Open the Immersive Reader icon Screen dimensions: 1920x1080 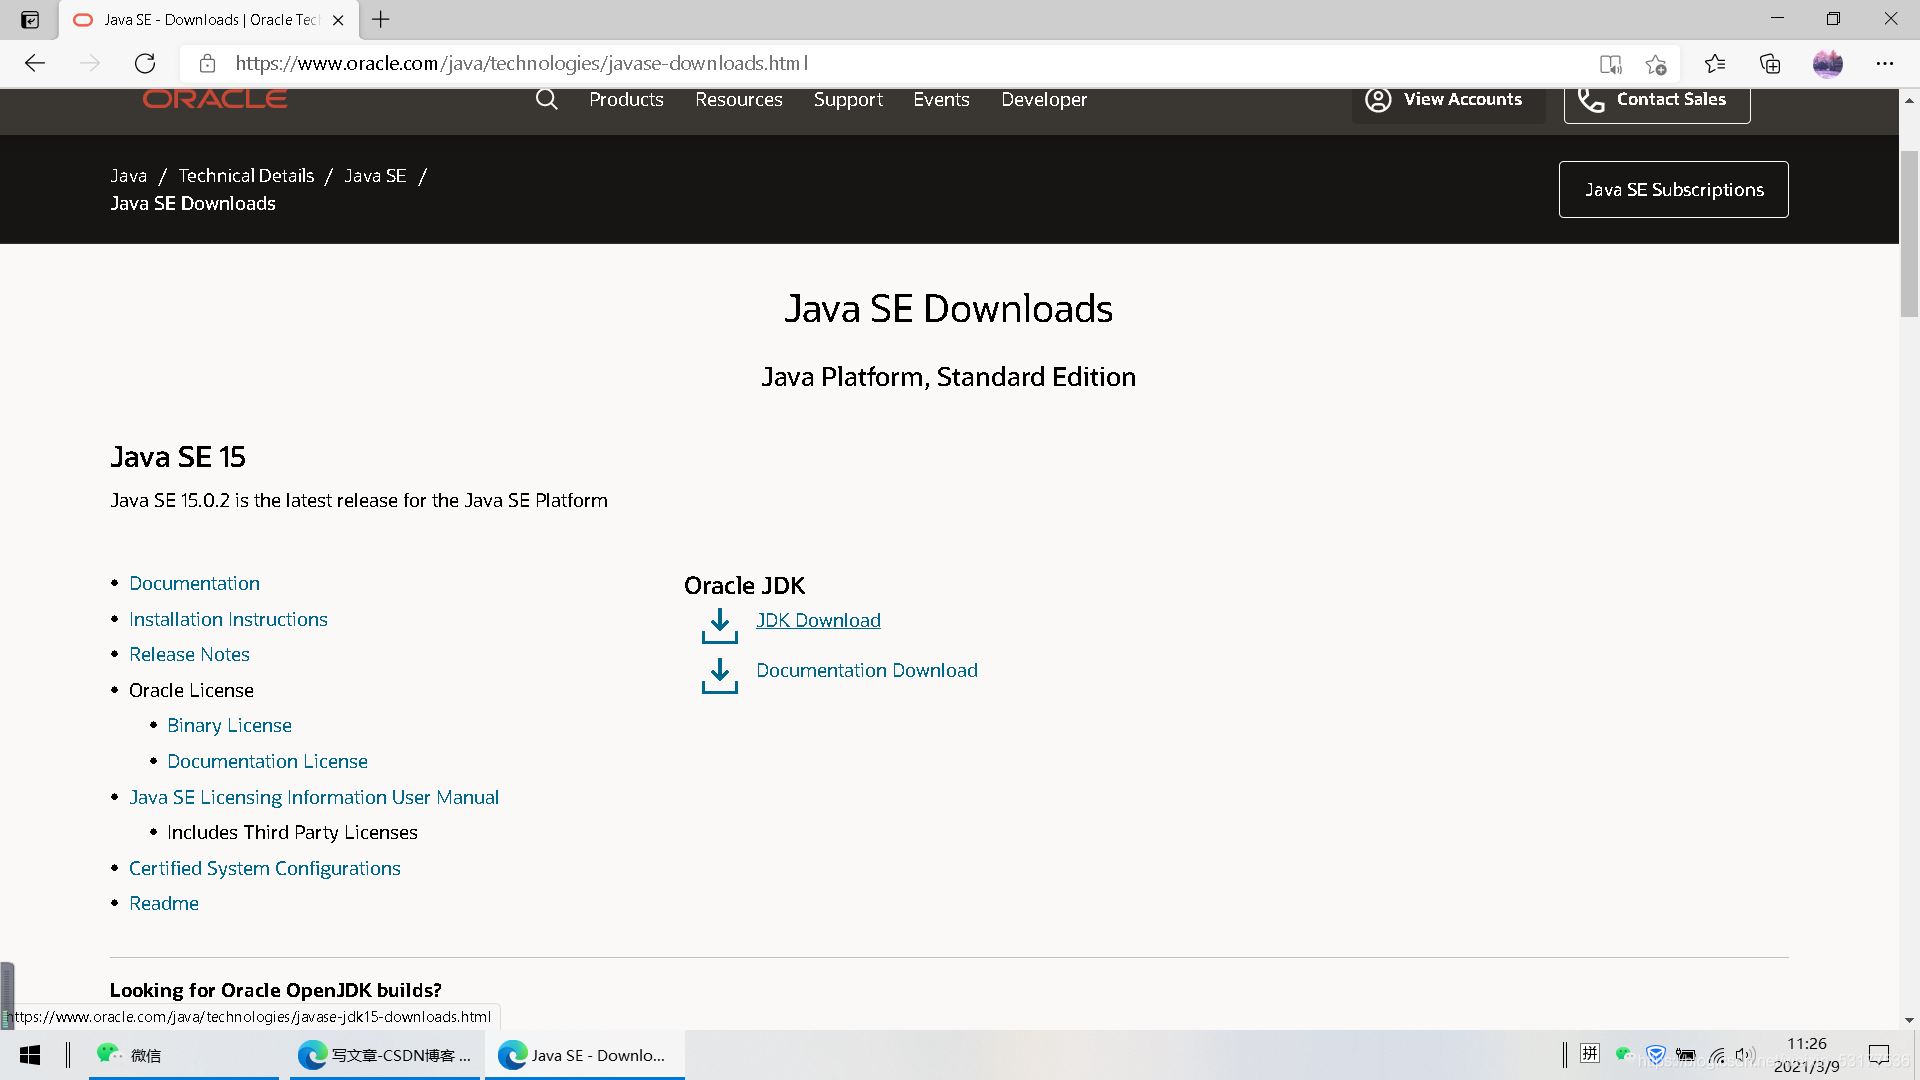[x=1610, y=64]
